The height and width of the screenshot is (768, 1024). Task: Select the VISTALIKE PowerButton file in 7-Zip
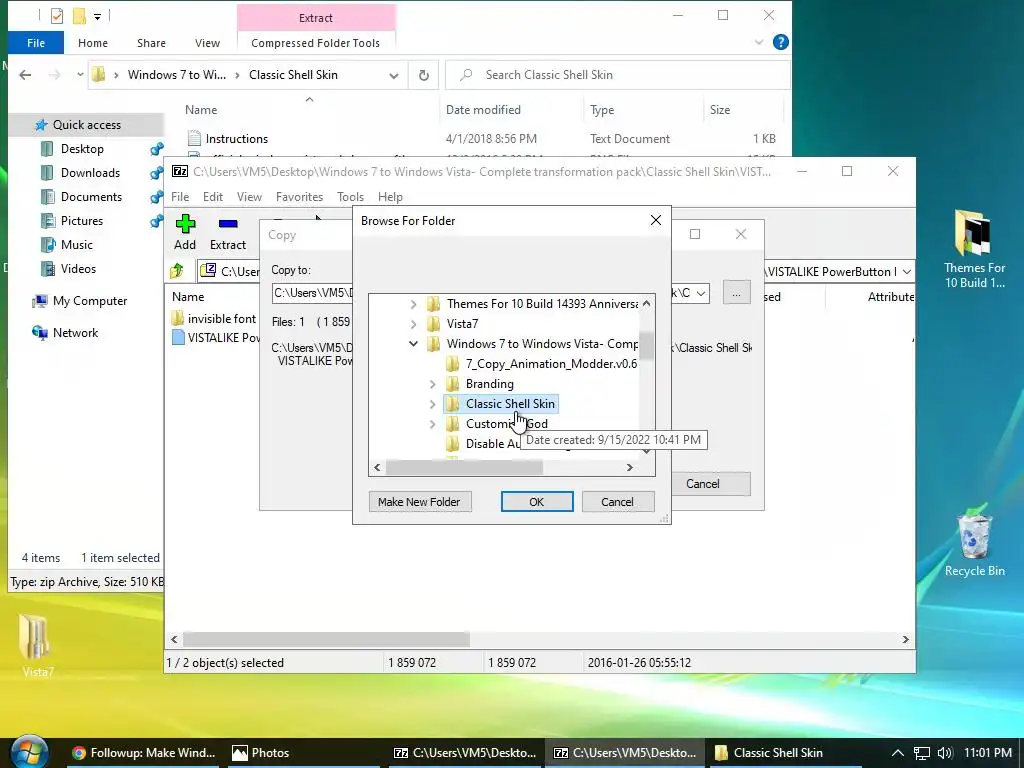pos(216,338)
